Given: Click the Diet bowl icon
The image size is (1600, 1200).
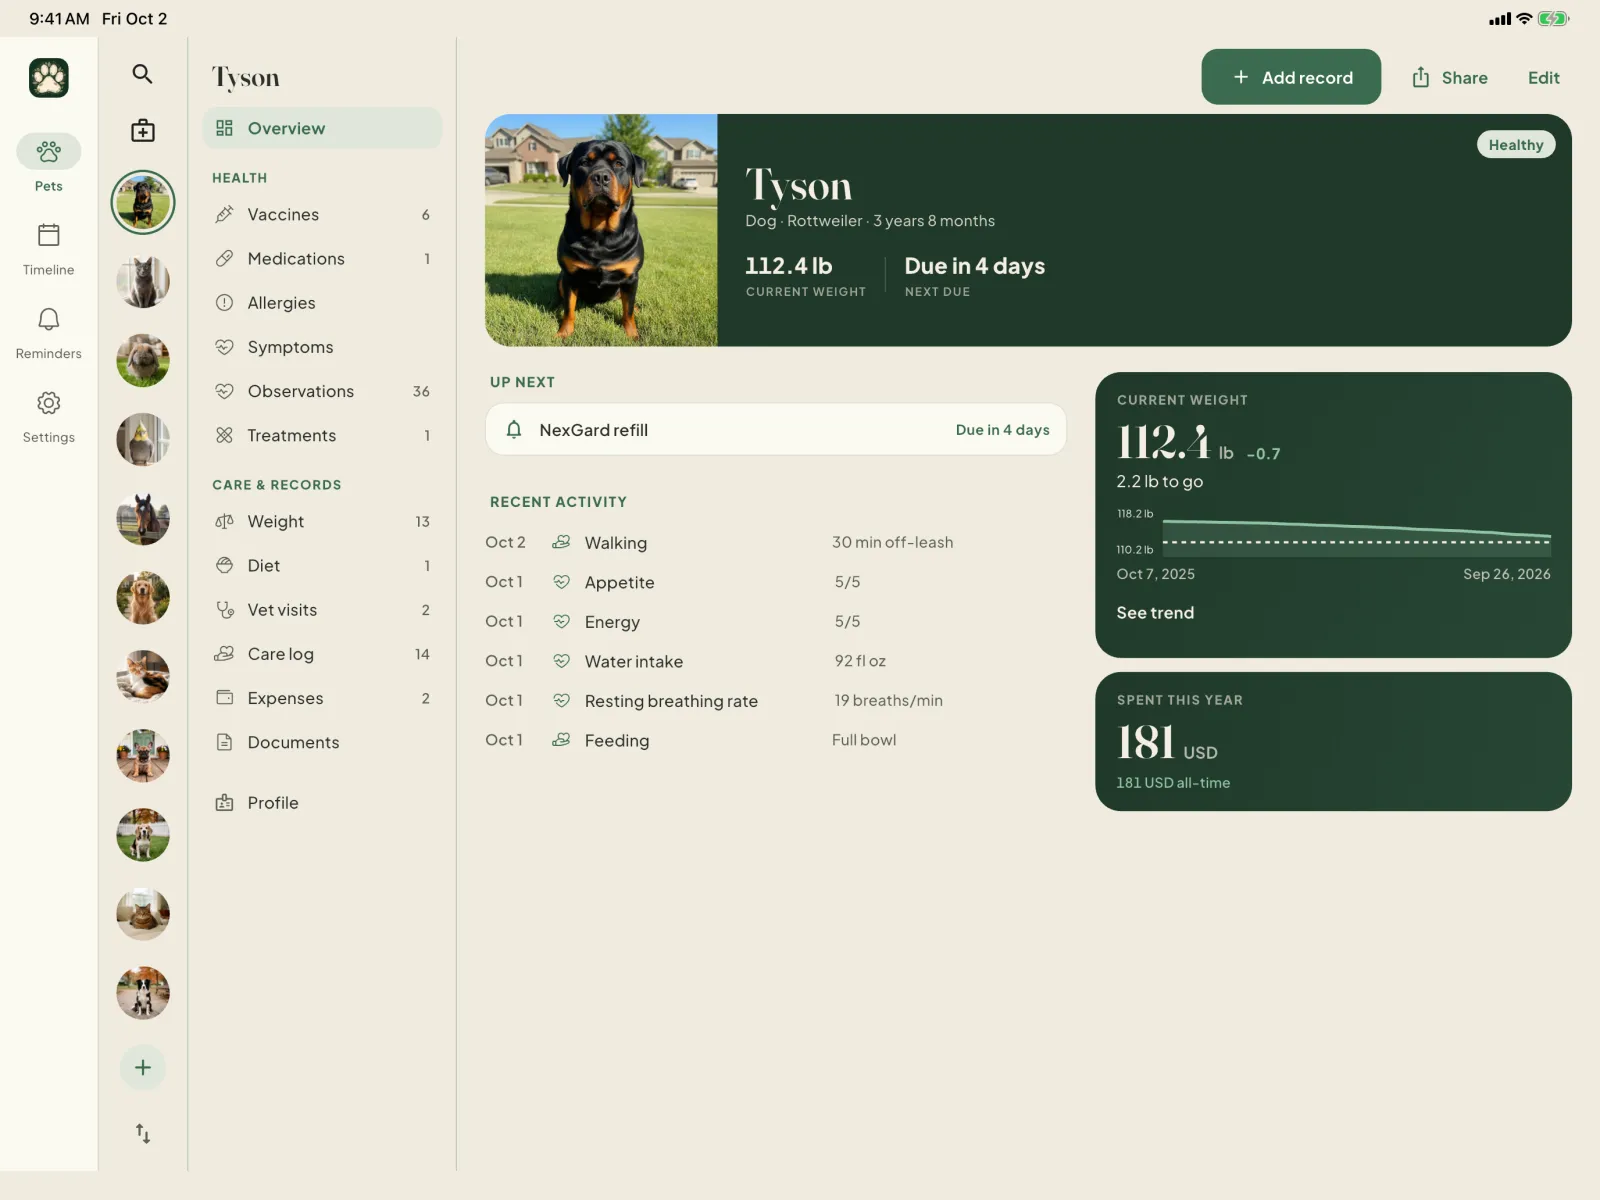Looking at the screenshot, I should click(225, 565).
